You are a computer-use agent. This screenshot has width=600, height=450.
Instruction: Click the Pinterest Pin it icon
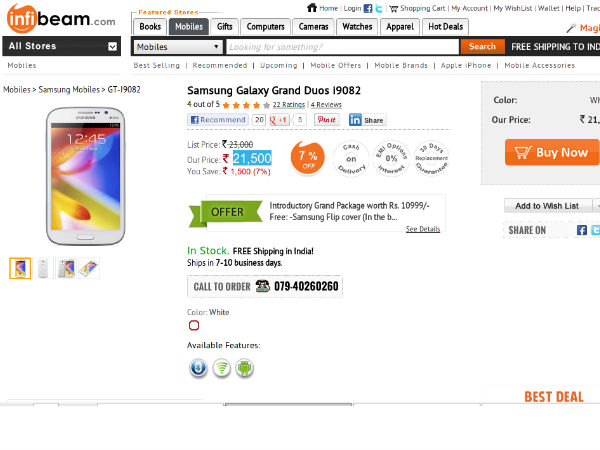(326, 120)
